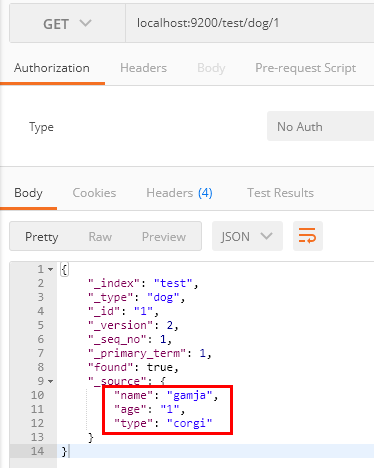Click the "corgi" value text

pyautogui.click(x=189, y=423)
